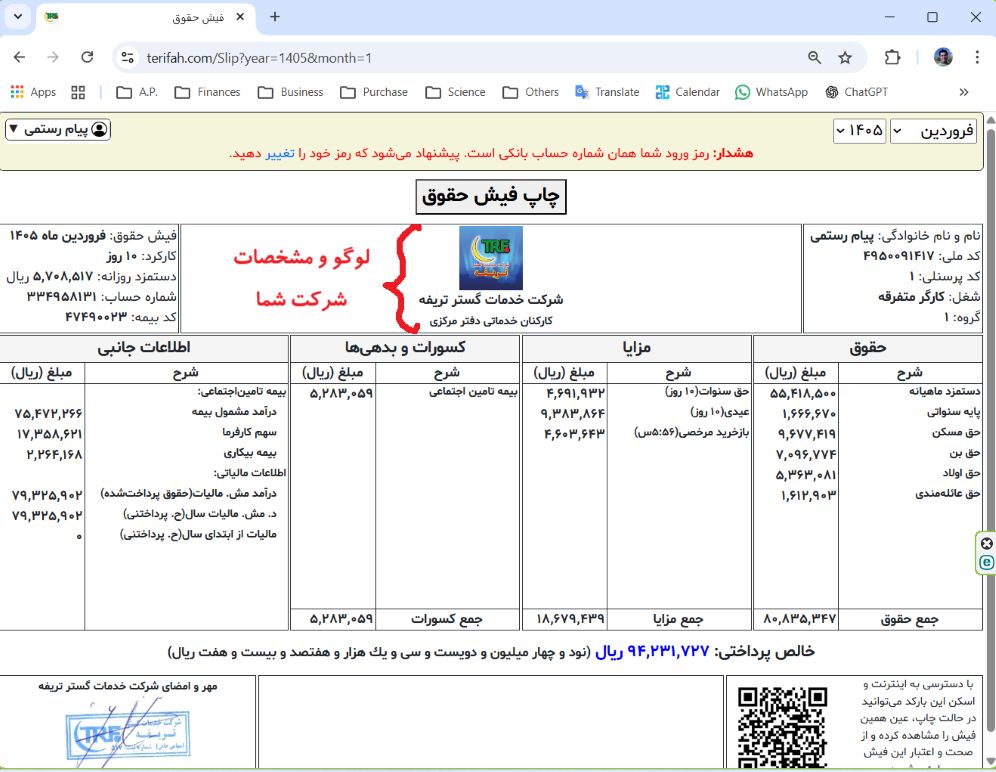996x772 pixels.
Task: Open the فروردین month dropdown
Action: pos(933,131)
